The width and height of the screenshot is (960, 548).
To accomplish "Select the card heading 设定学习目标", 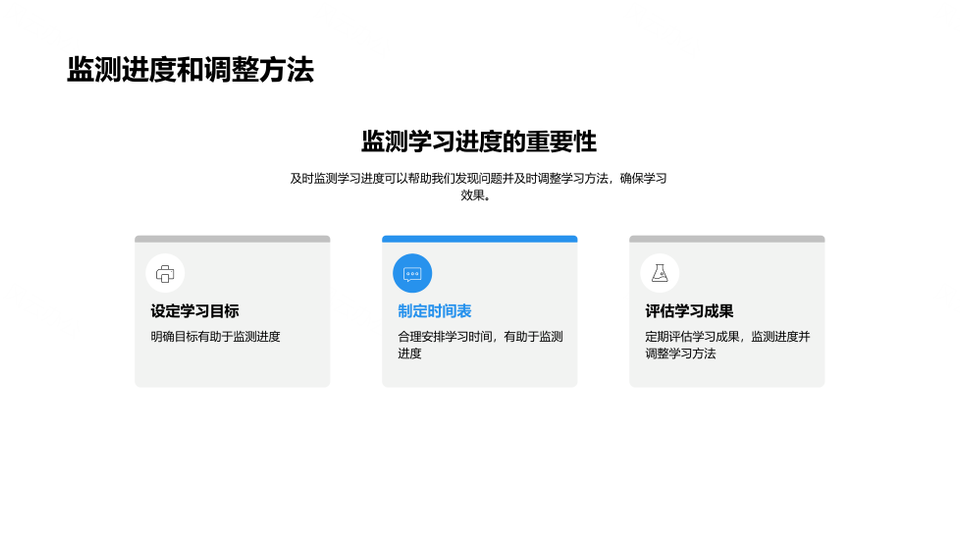I will point(195,311).
